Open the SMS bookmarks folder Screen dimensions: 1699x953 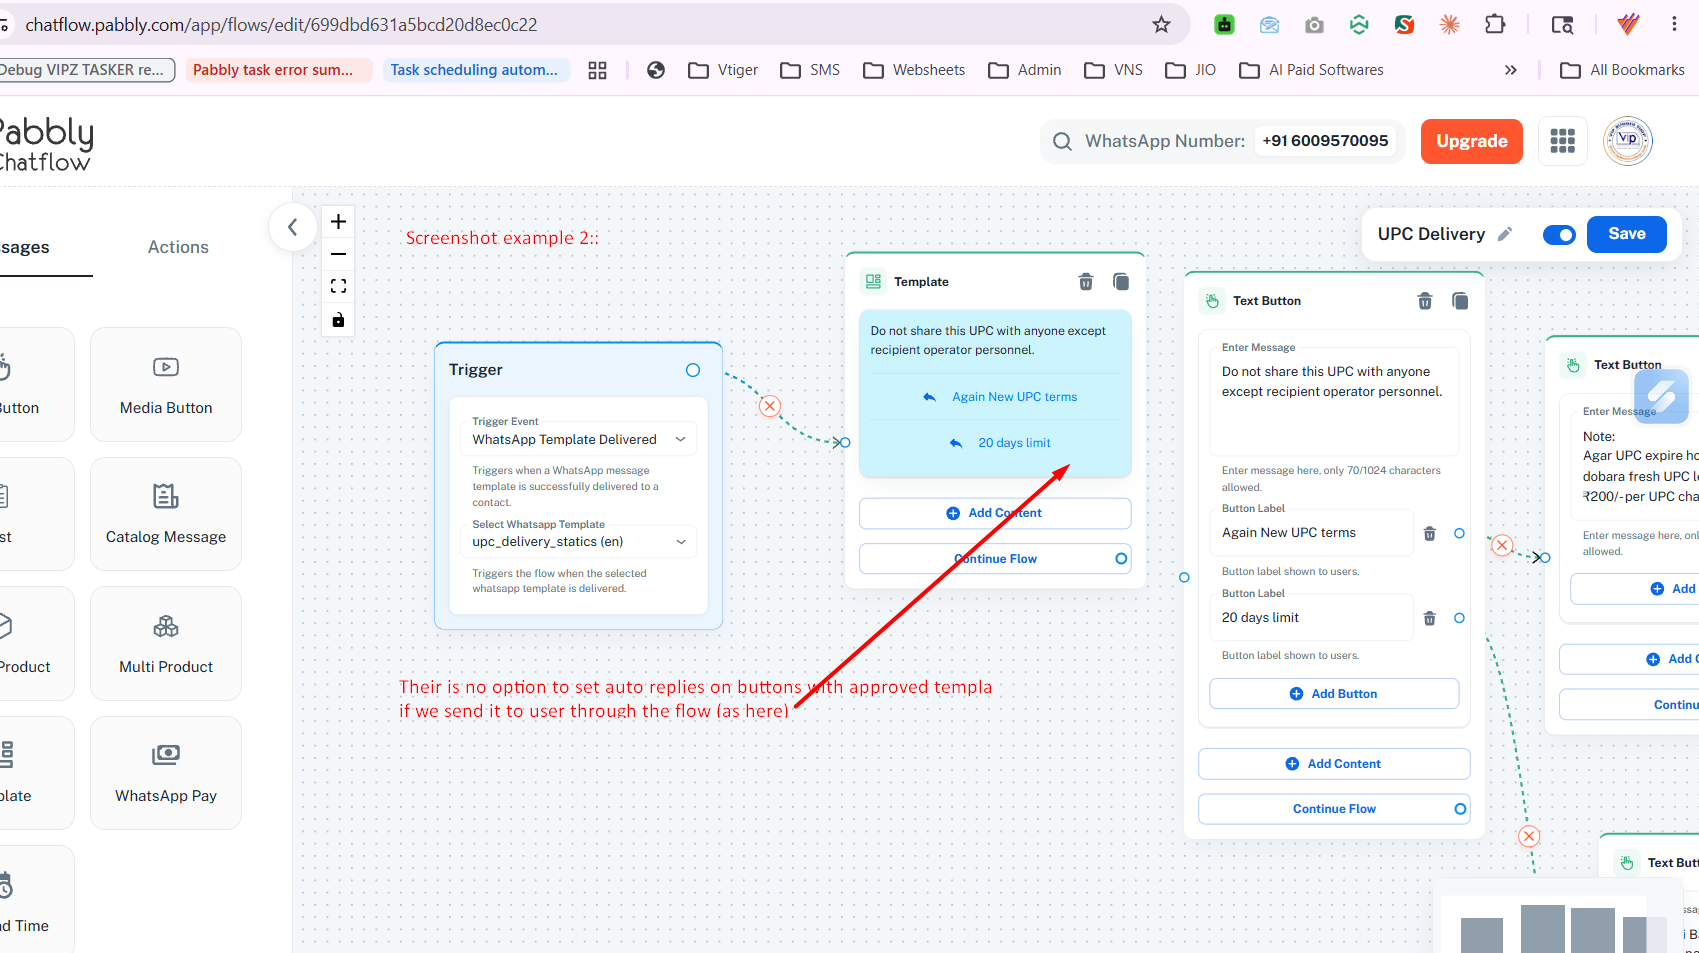[810, 70]
